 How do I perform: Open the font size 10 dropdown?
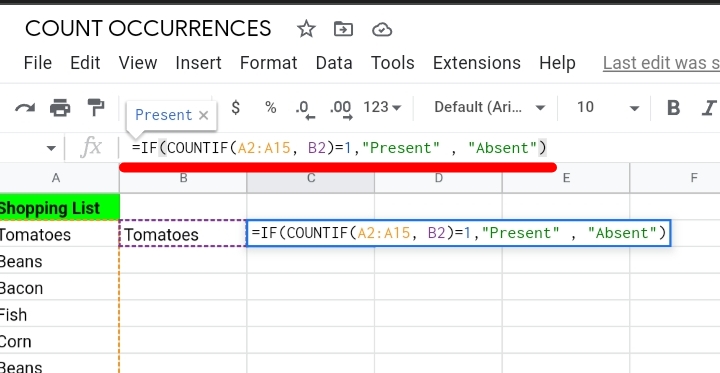point(608,107)
